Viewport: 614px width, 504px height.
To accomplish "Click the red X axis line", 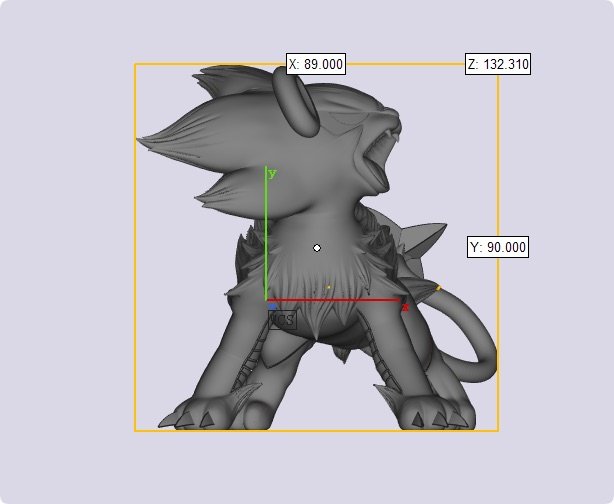I will pyautogui.click(x=334, y=300).
